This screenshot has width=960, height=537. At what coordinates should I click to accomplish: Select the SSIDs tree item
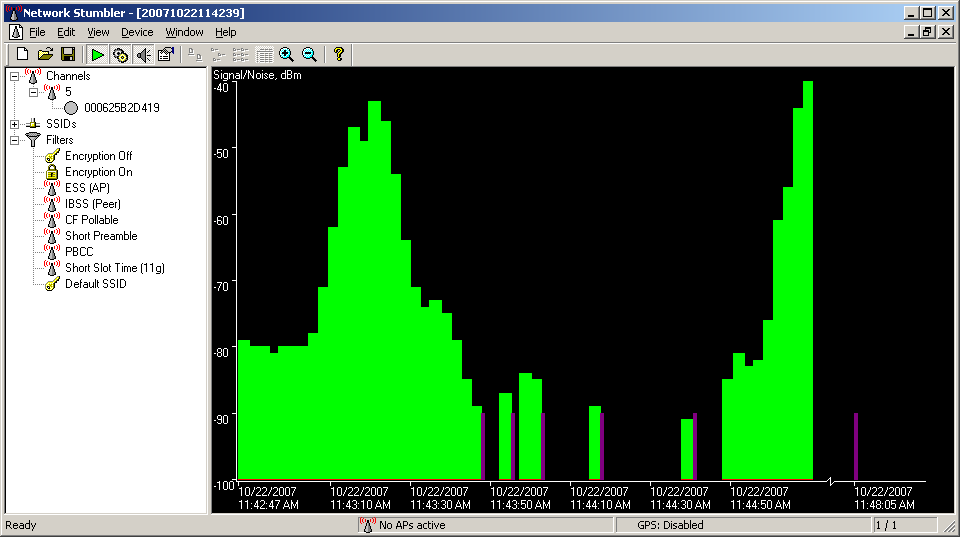(61, 124)
